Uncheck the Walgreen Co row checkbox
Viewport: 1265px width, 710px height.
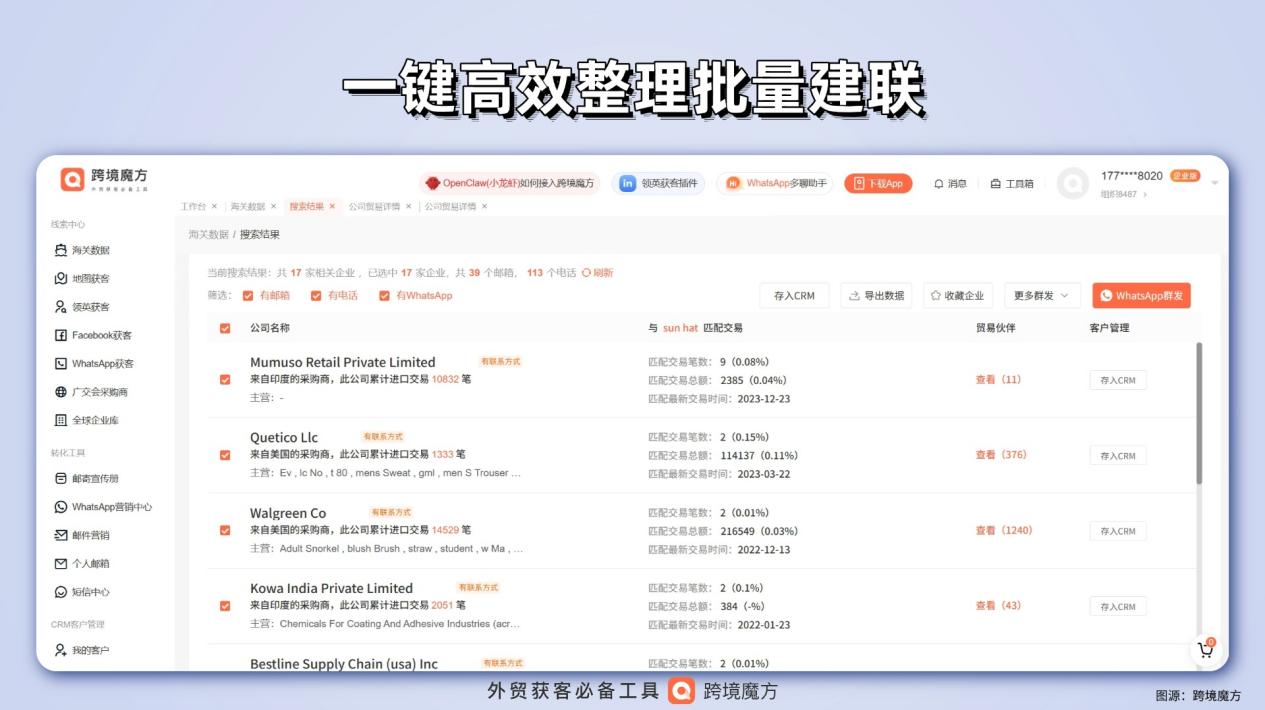[x=225, y=530]
